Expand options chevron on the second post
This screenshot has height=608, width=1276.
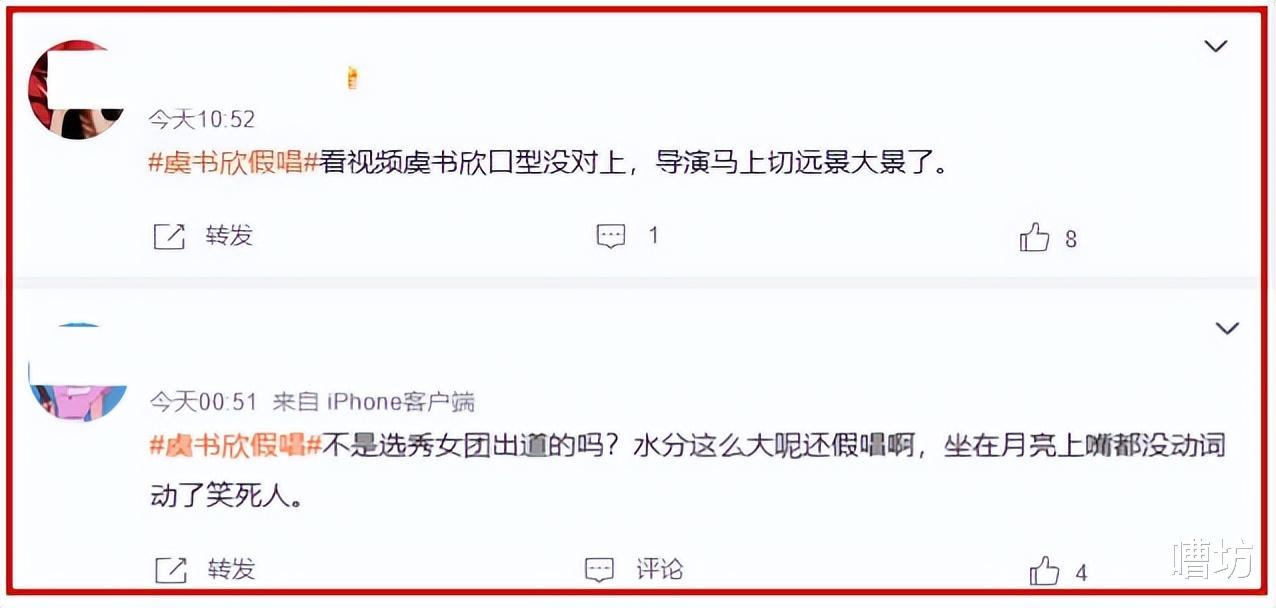[1226, 328]
